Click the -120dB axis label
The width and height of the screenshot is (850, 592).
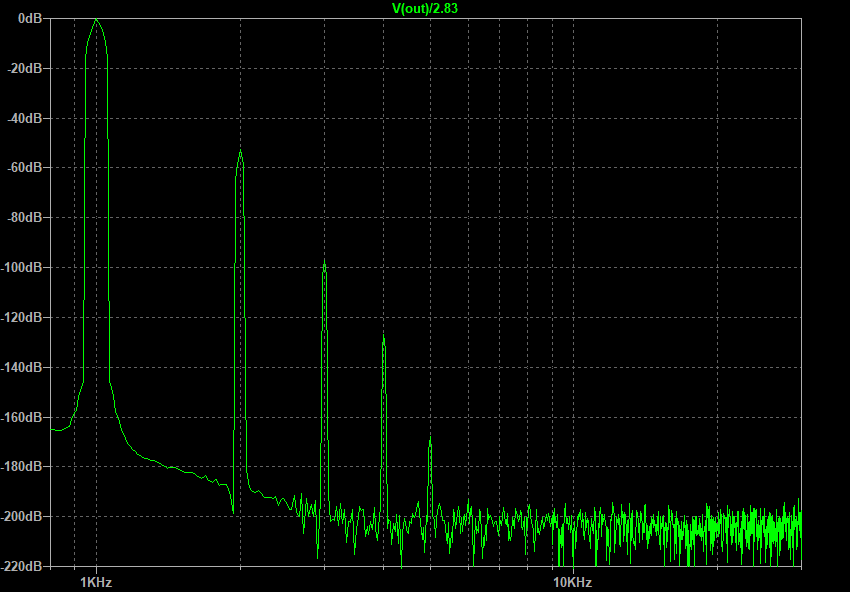coord(21,317)
